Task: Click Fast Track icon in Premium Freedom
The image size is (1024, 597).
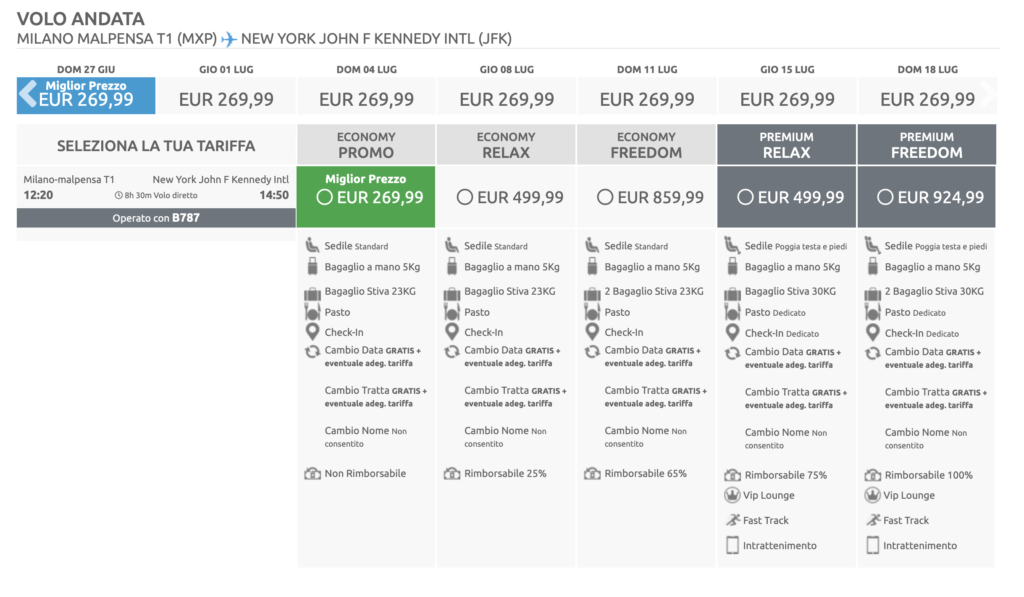Action: pos(872,520)
